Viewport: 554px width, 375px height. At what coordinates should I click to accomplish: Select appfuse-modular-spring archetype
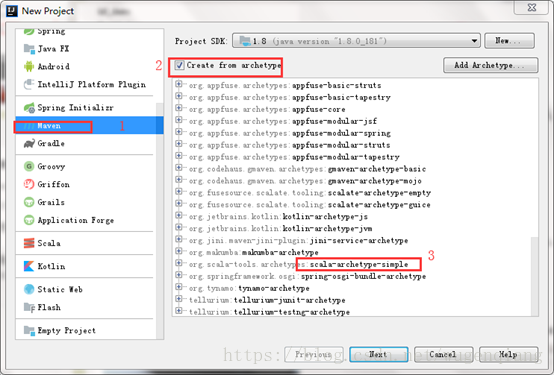tap(289, 133)
